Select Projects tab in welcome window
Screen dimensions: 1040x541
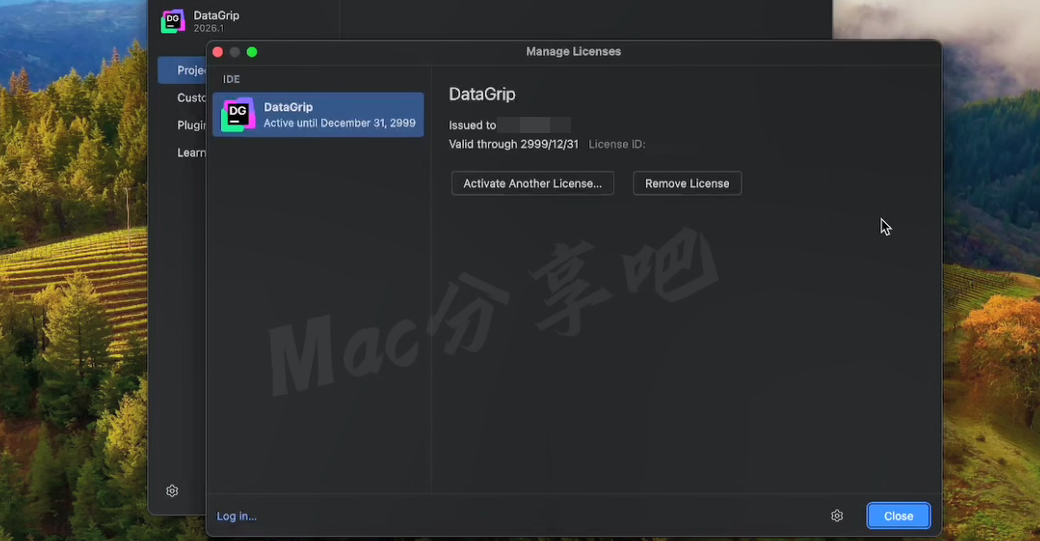182,70
